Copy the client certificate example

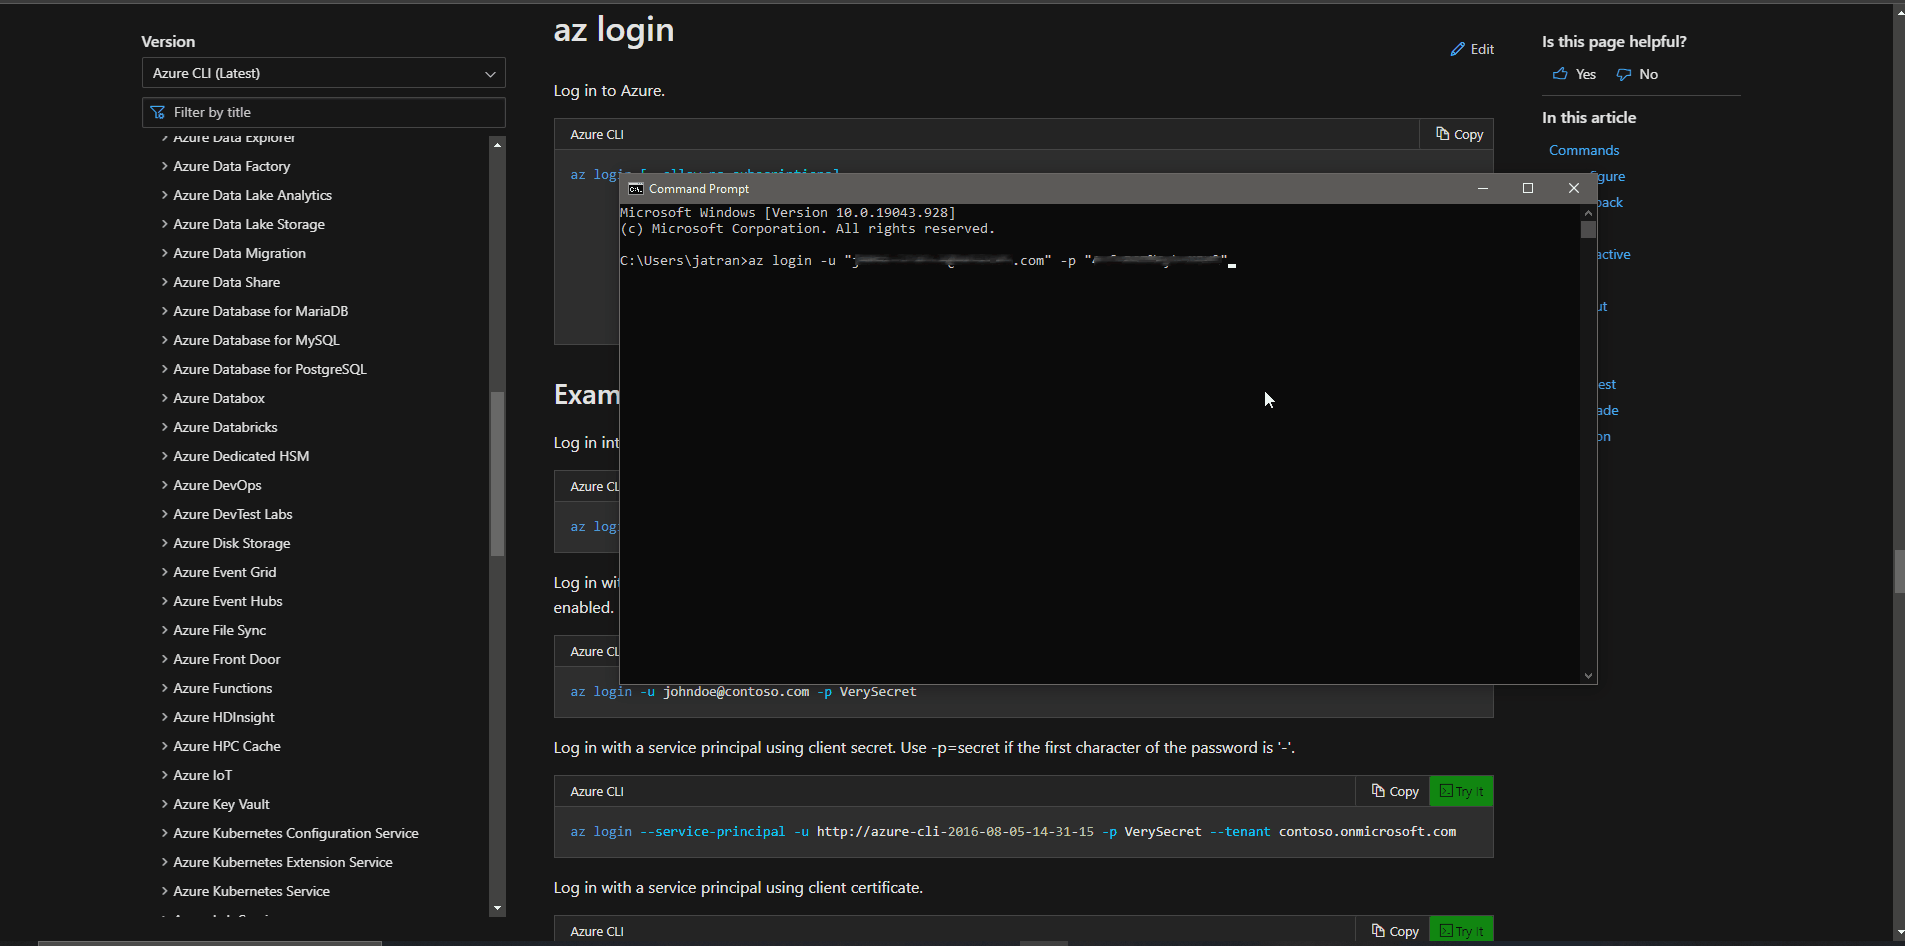(1394, 931)
